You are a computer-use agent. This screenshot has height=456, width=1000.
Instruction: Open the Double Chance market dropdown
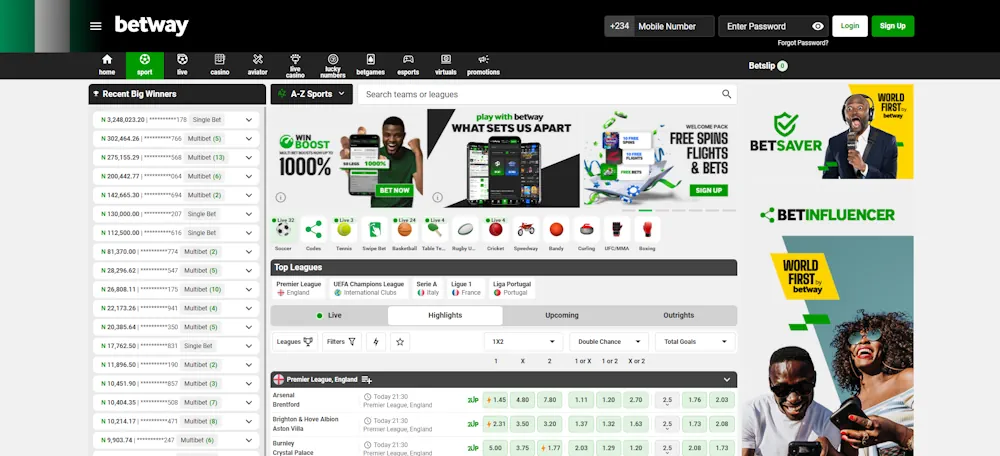pyautogui.click(x=609, y=342)
